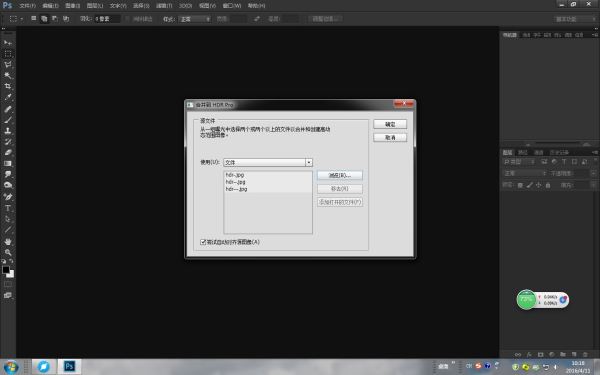Select the Horizontal Type tool

coord(8,208)
